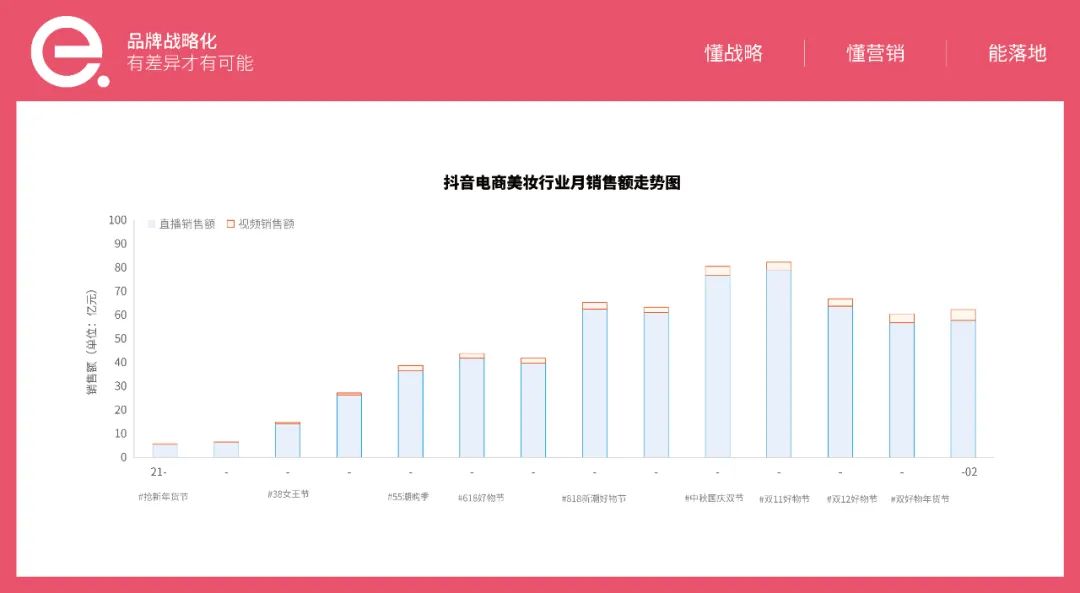The width and height of the screenshot is (1080, 593).
Task: Click the #双12好物节 event label
Action: (852, 498)
